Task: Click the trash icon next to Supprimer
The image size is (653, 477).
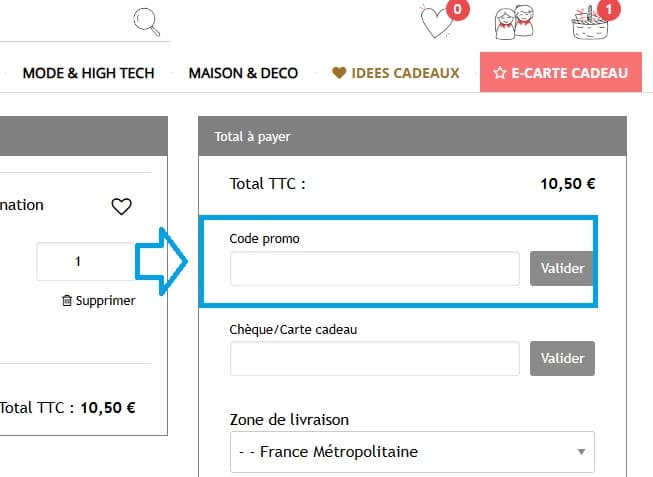Action: pos(66,300)
